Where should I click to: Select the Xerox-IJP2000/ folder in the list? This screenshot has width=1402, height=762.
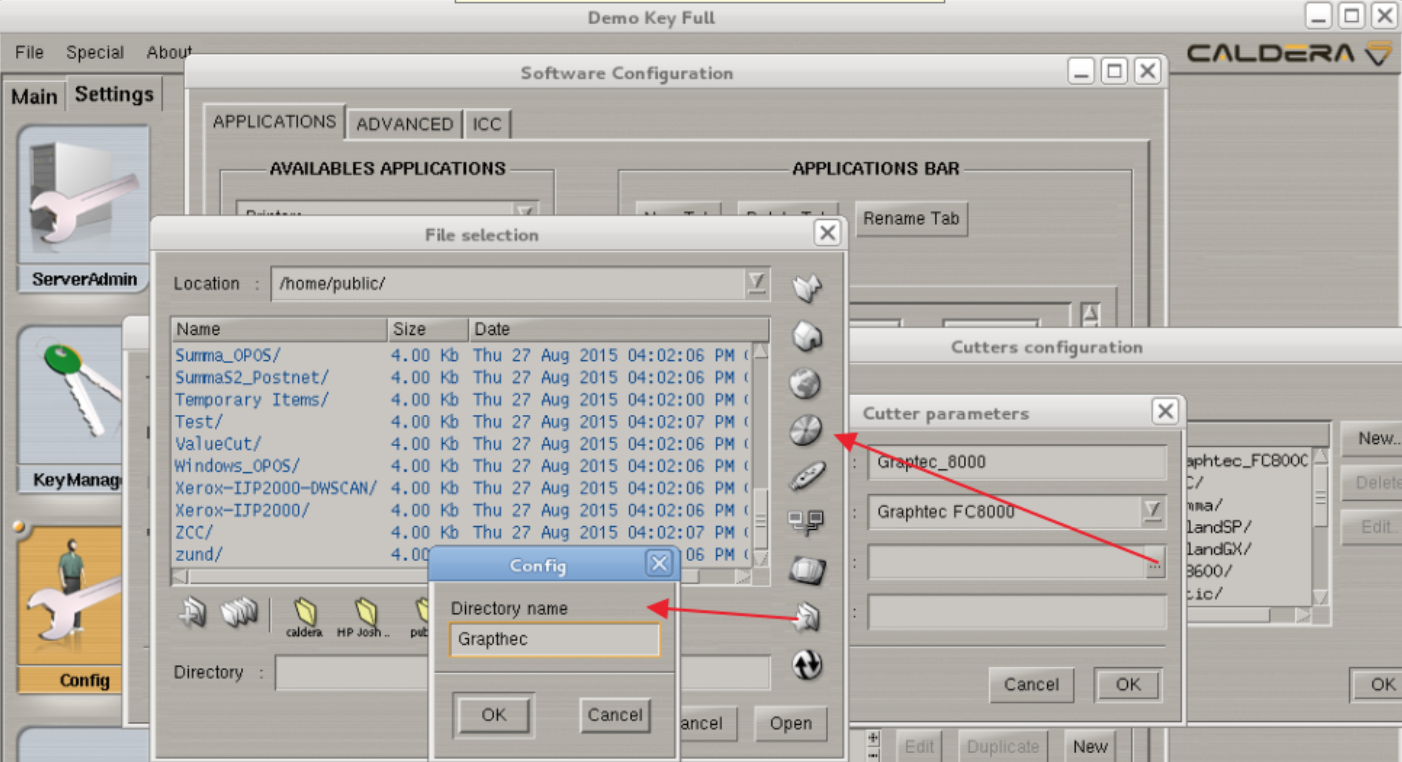243,510
